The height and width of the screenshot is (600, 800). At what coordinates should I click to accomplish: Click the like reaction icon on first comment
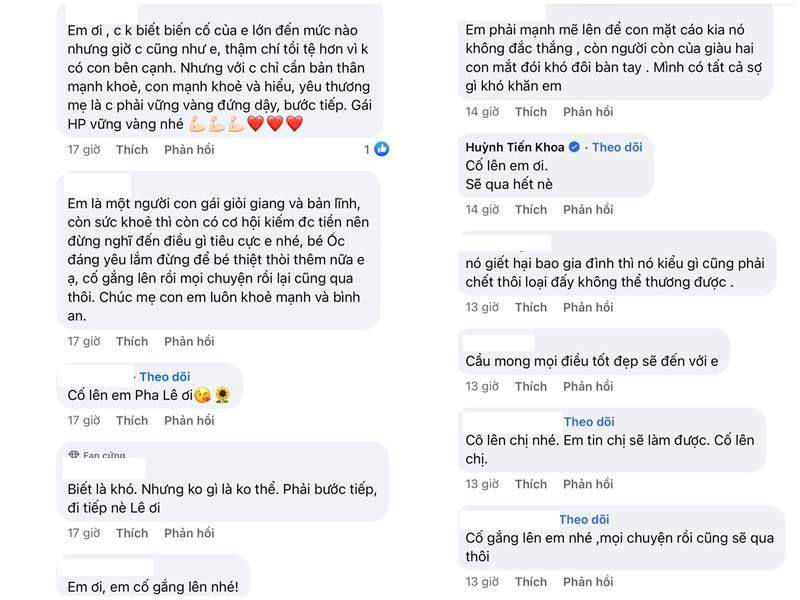point(382,149)
